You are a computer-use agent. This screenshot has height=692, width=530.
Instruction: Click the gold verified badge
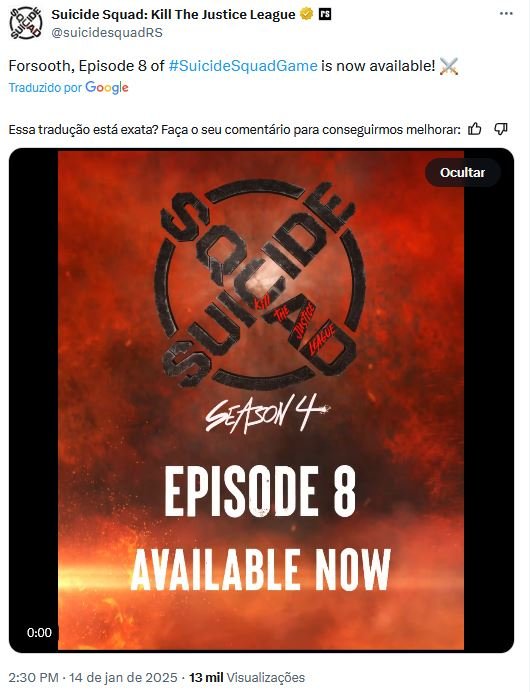[307, 15]
